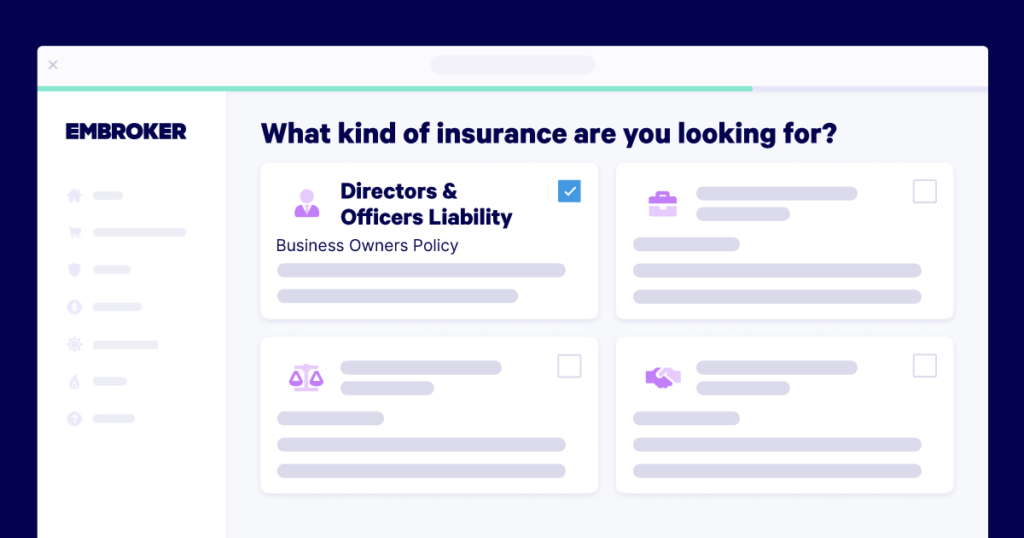Click the flame icon in the sidebar

pyautogui.click(x=74, y=381)
